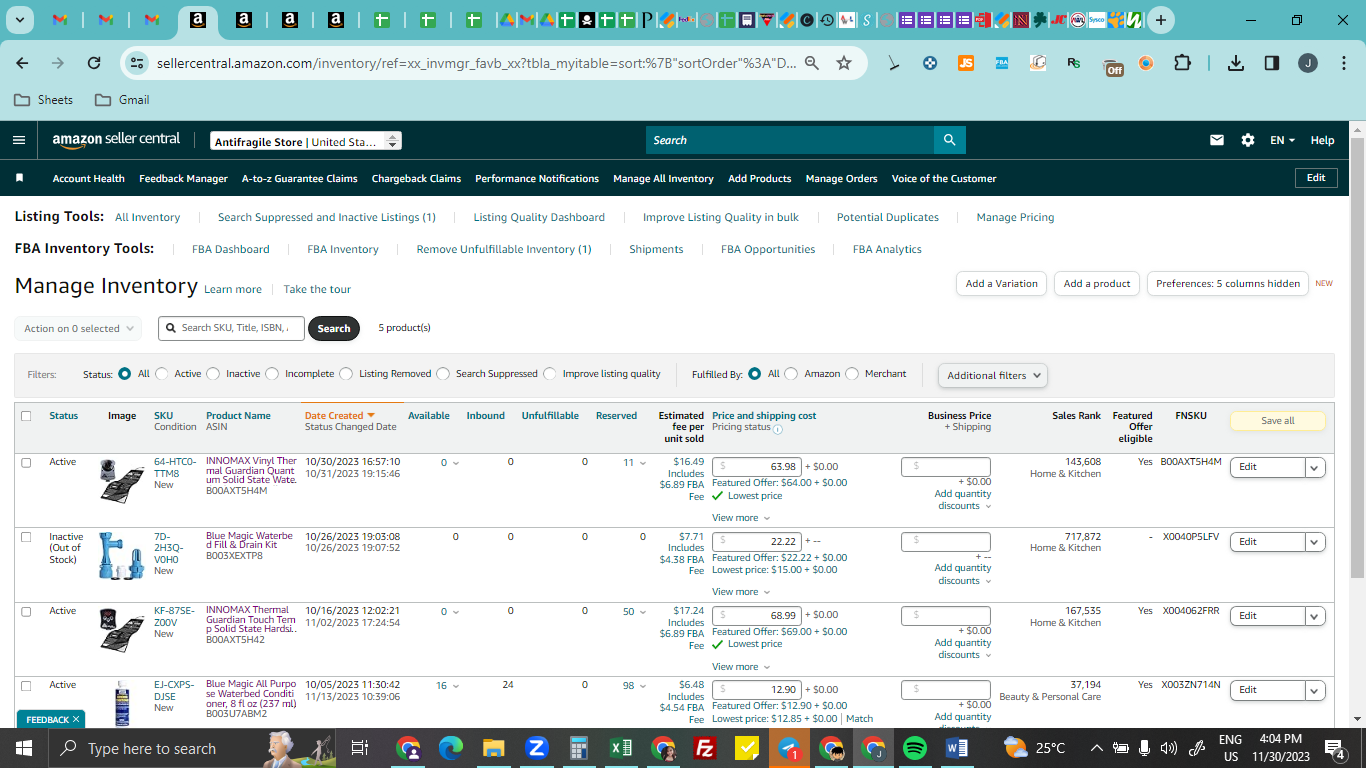
Task: Open the settings gear icon
Action: tap(1248, 140)
